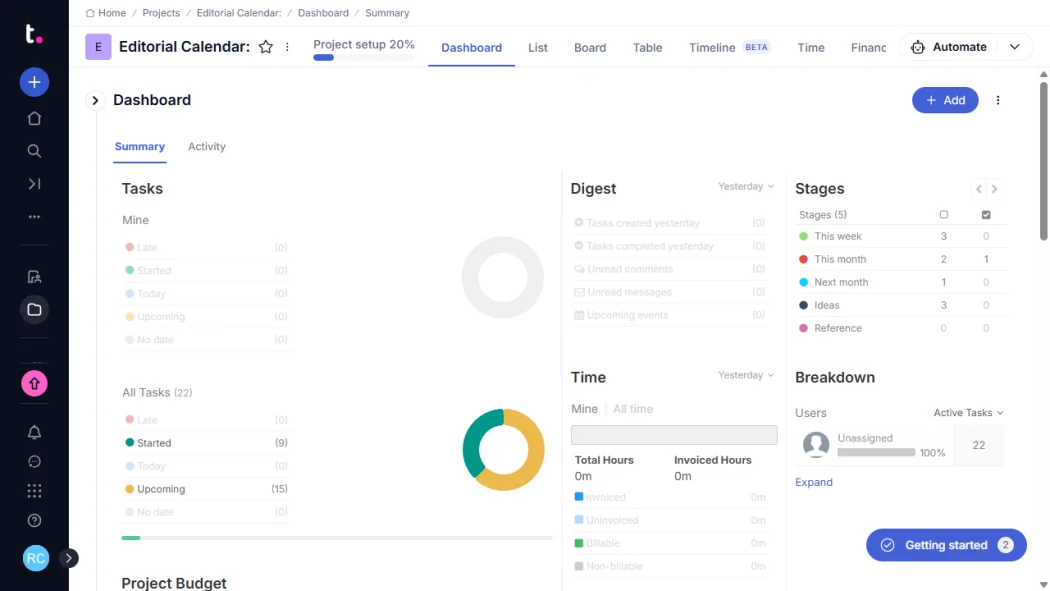Open the List project tab
1050x591 pixels.
pos(538,48)
